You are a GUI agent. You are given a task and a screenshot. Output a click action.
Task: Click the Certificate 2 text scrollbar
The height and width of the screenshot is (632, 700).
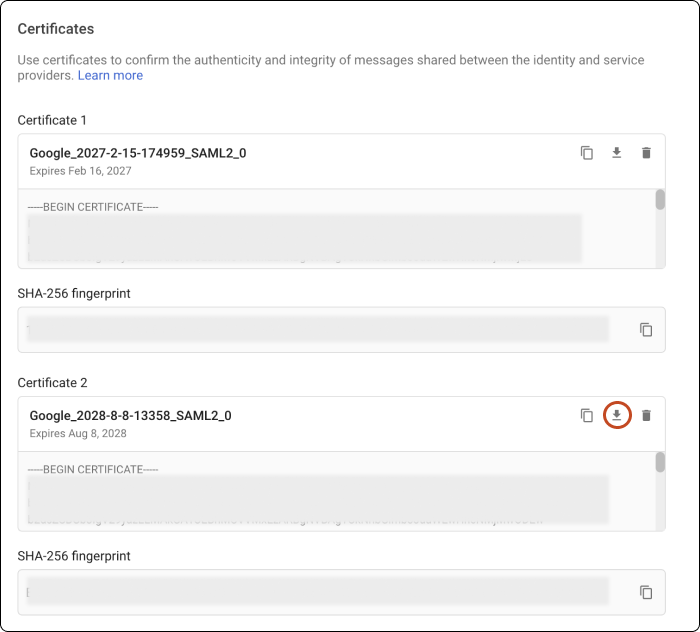pos(660,462)
